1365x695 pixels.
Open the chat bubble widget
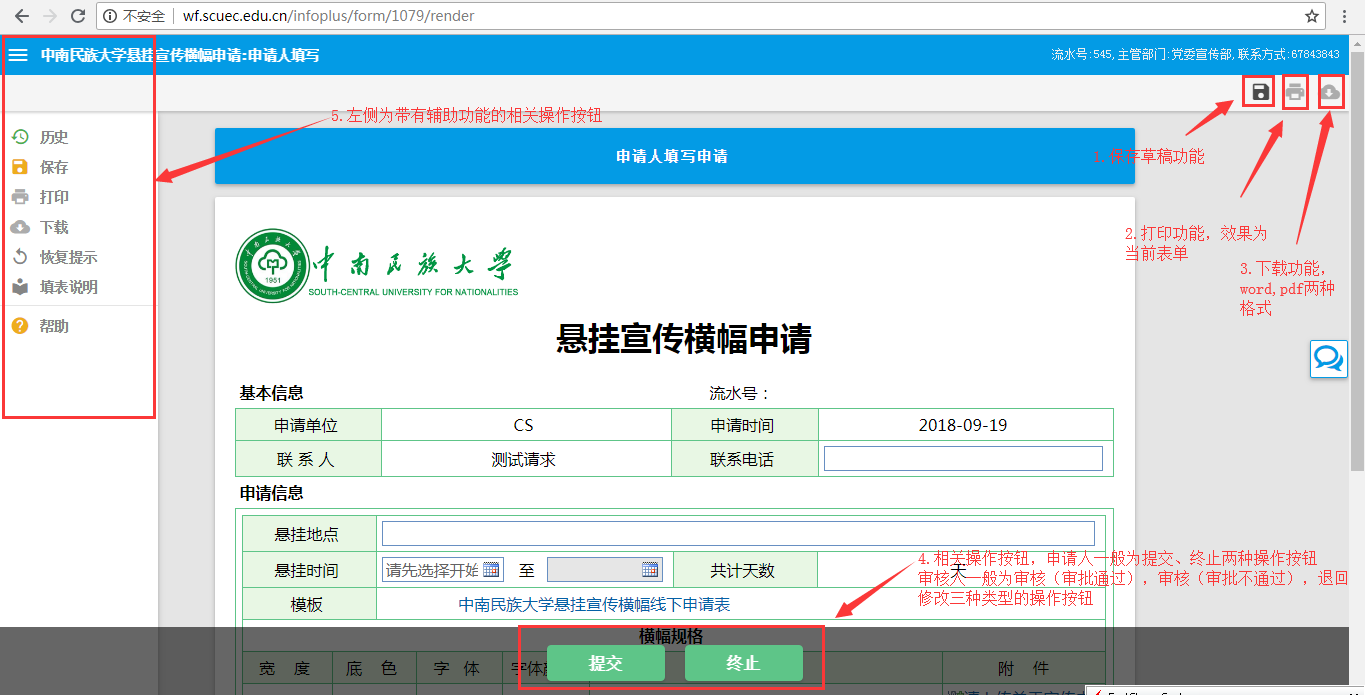1329,359
